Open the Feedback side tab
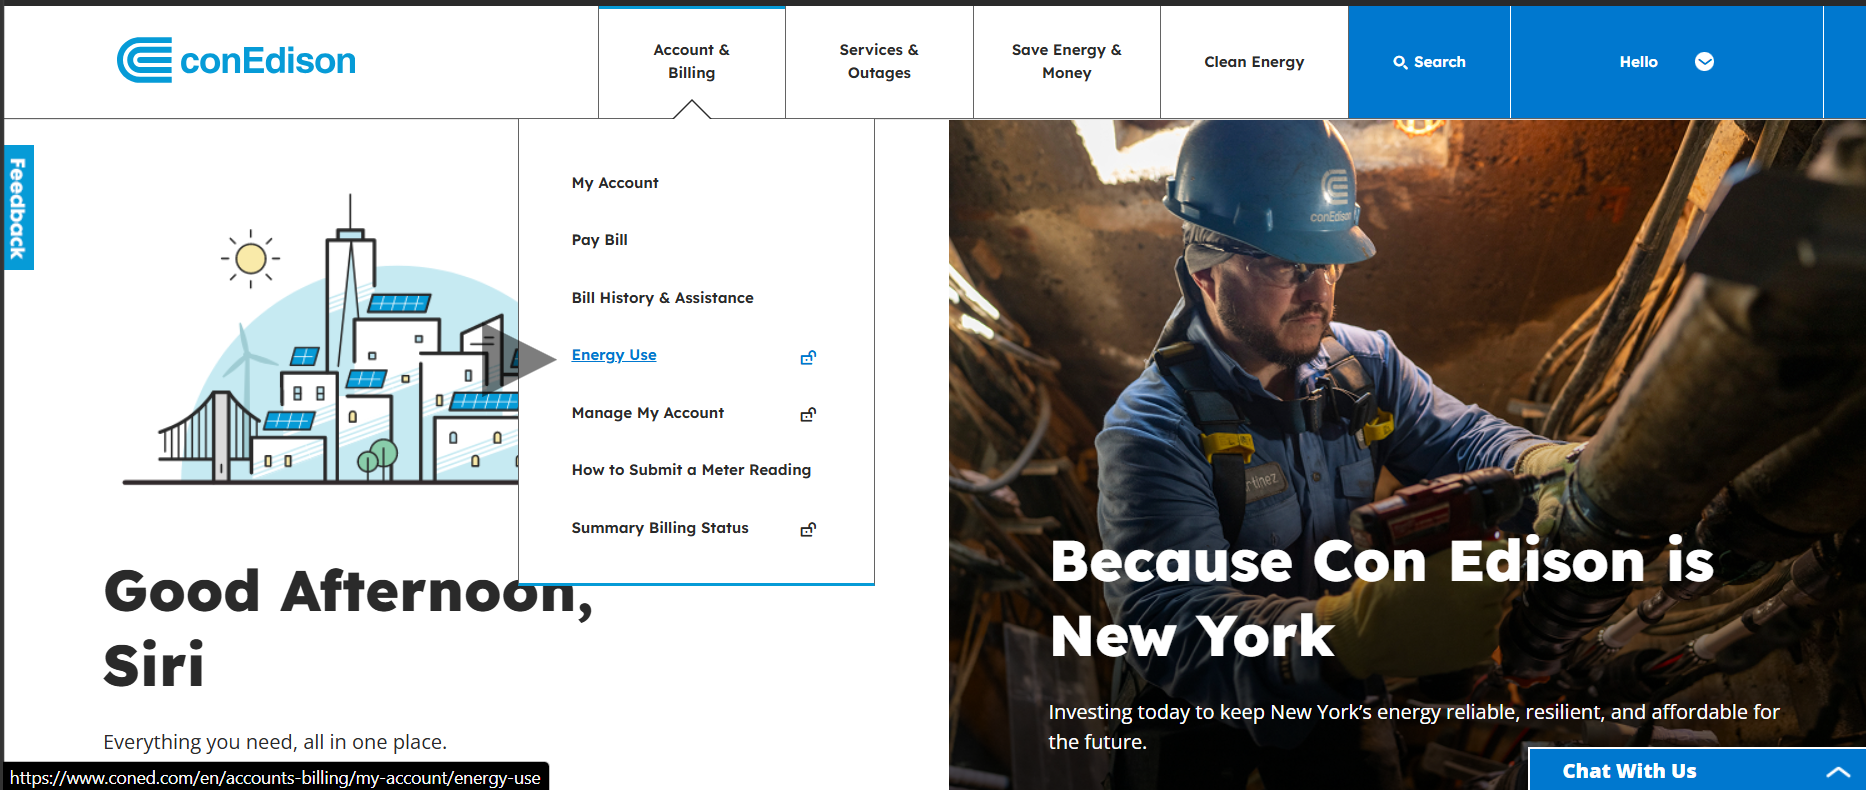The height and width of the screenshot is (790, 1866). point(18,207)
